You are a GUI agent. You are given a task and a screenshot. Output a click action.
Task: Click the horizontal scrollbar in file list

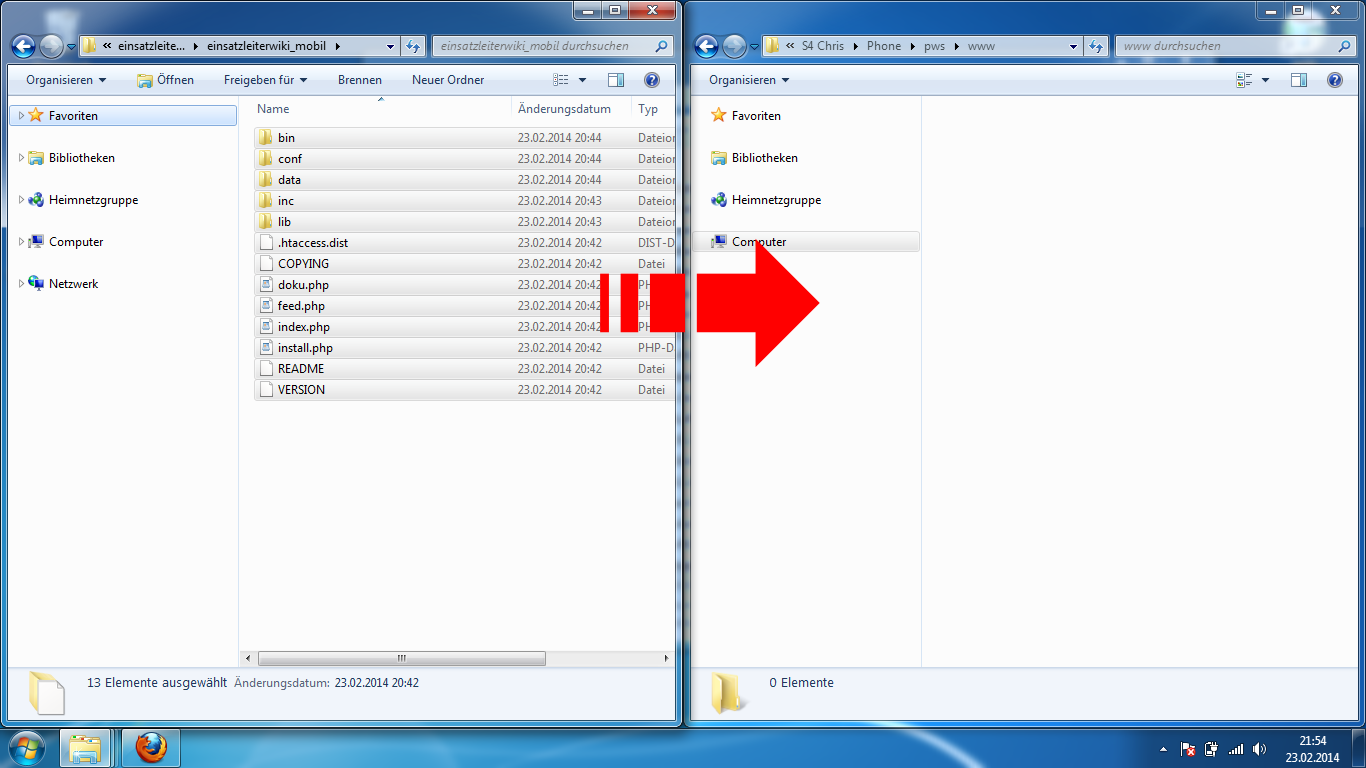pos(401,659)
